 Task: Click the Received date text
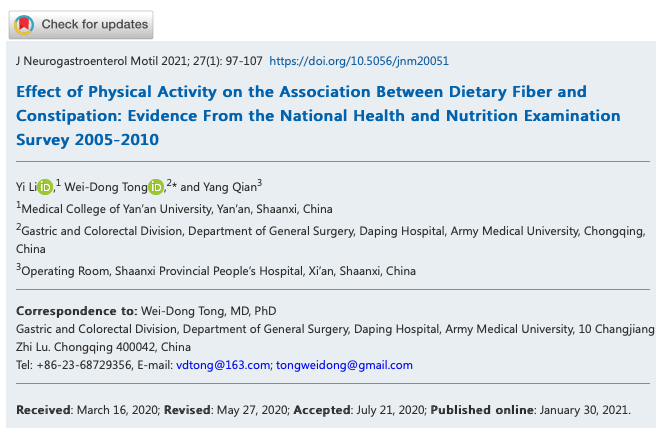point(88,410)
